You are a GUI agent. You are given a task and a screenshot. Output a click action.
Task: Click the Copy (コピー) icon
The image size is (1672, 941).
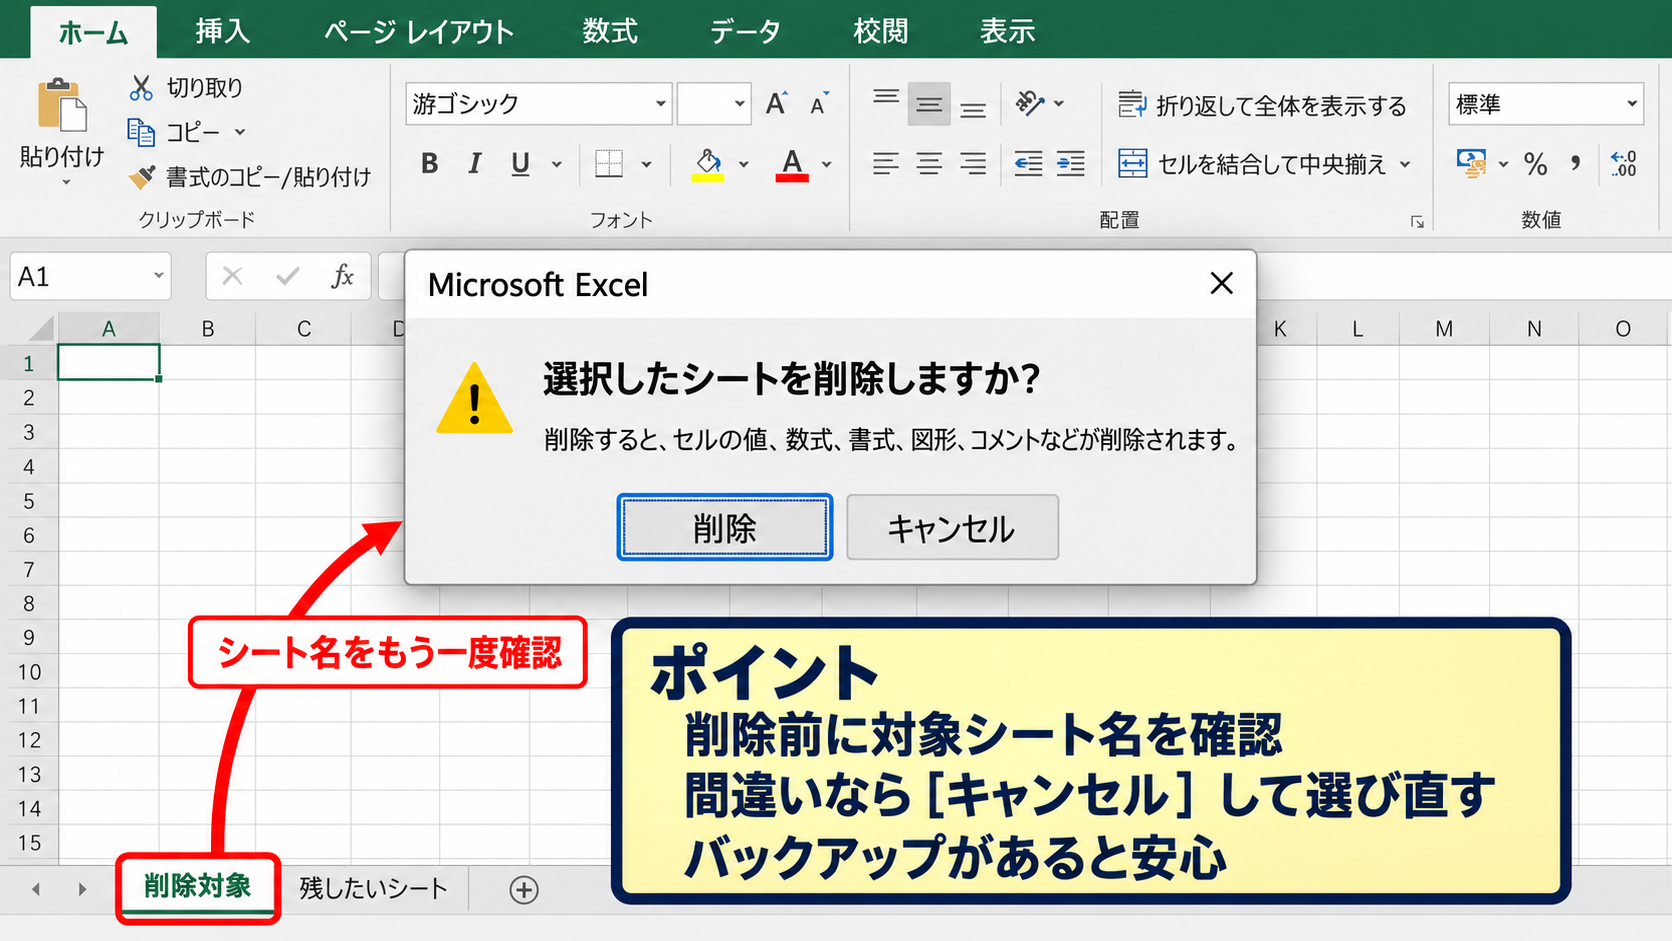(x=140, y=132)
